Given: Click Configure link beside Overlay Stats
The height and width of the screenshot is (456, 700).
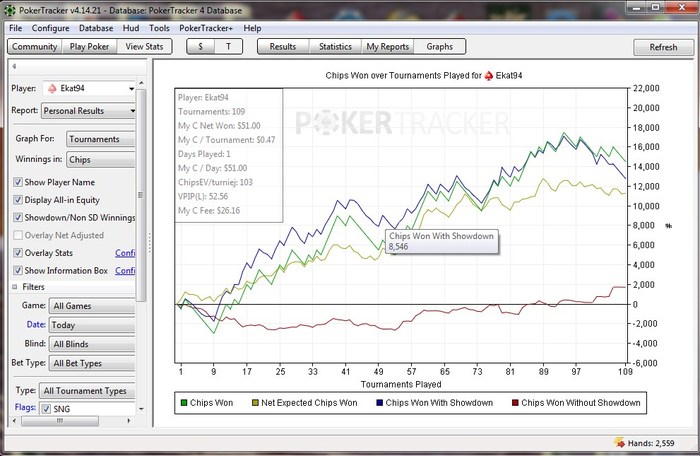Looking at the screenshot, I should [125, 253].
